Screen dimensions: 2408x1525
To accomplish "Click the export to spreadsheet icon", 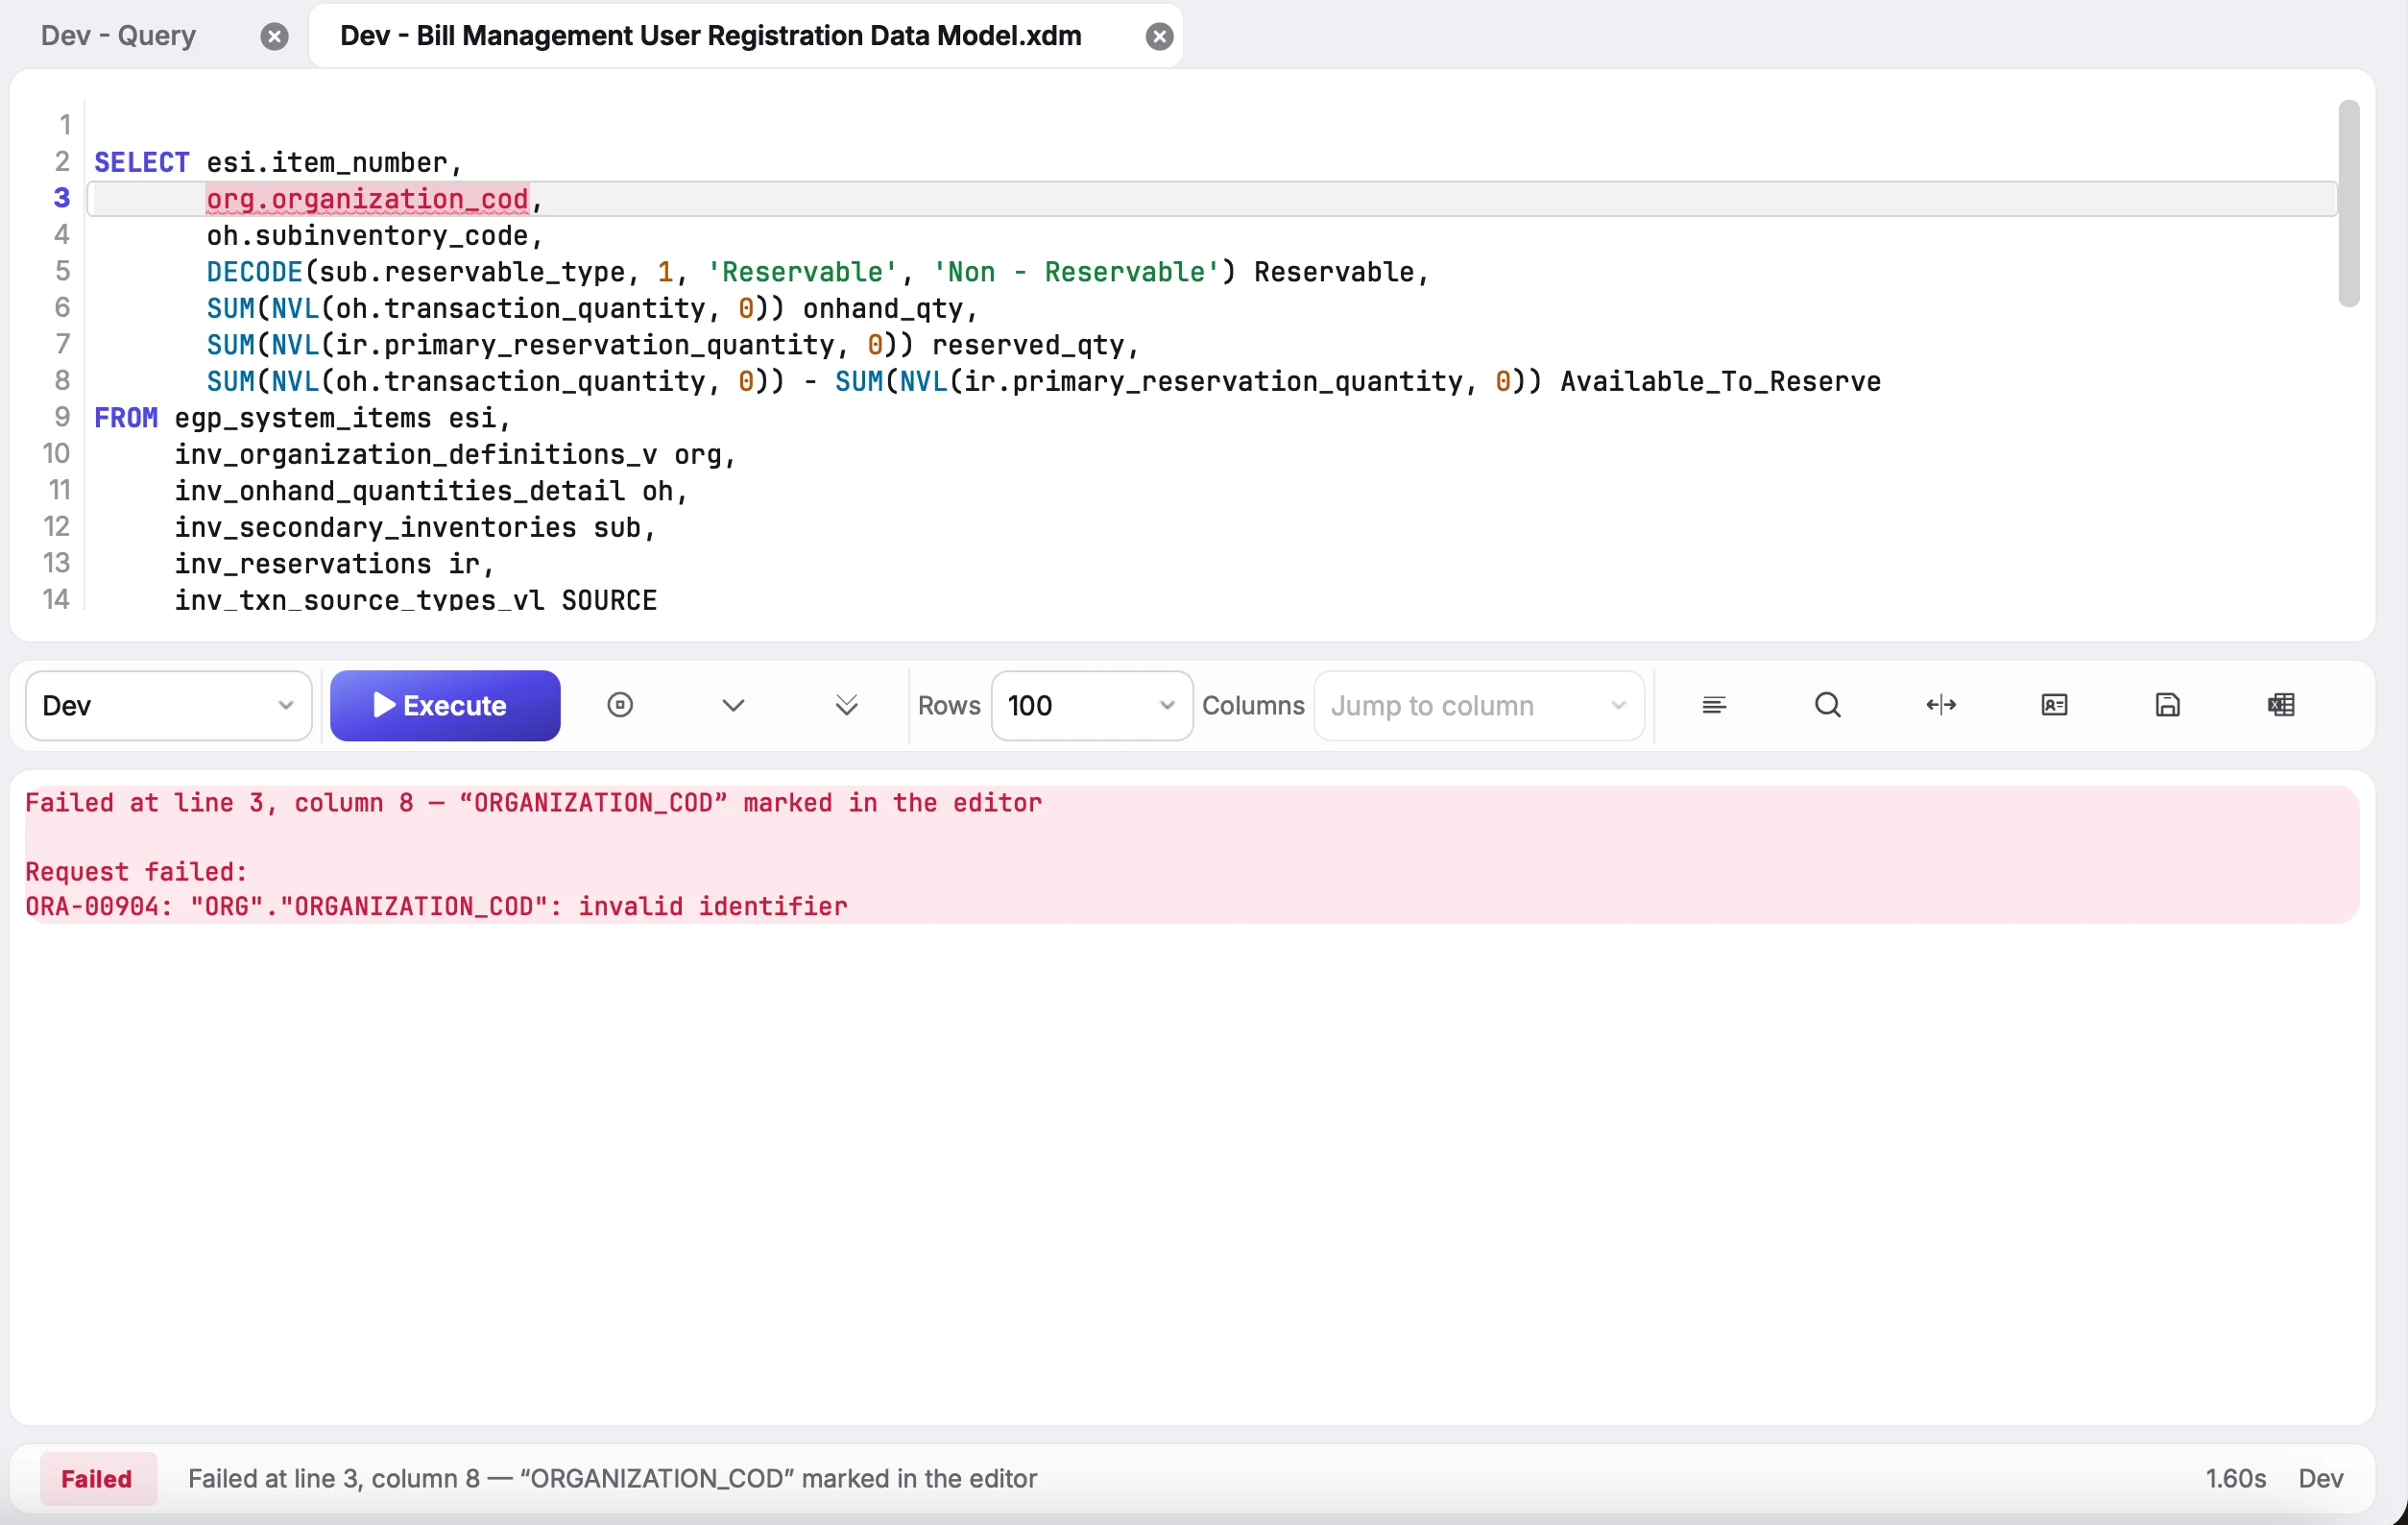I will pyautogui.click(x=2280, y=705).
